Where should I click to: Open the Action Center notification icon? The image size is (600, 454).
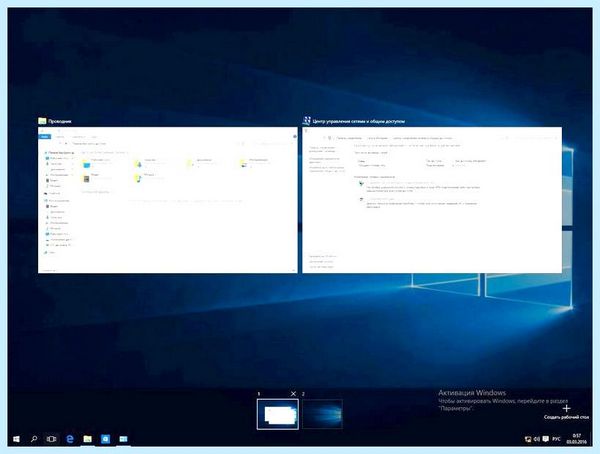coord(546,439)
